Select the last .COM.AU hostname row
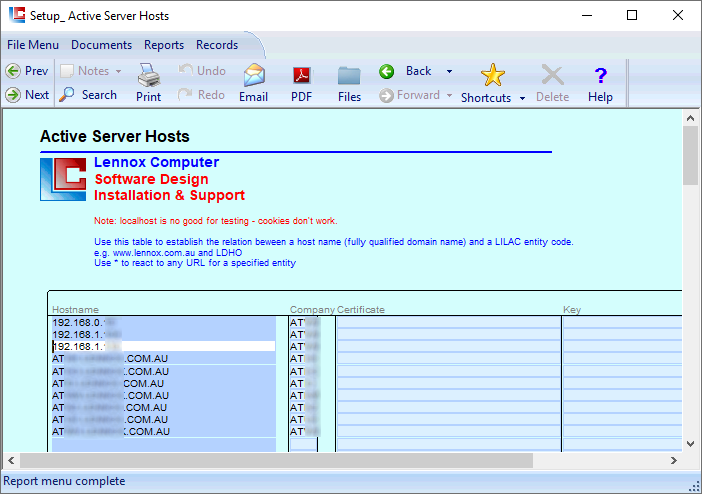The width and height of the screenshot is (702, 494). click(164, 431)
